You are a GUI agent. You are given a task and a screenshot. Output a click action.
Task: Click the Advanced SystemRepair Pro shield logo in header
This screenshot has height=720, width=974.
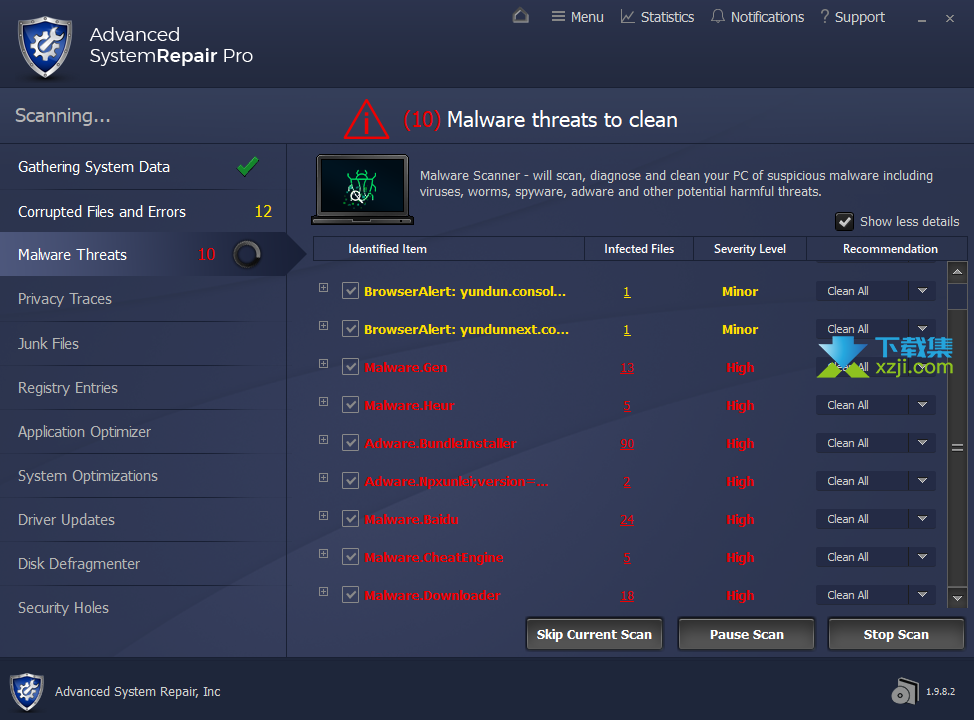coord(45,47)
